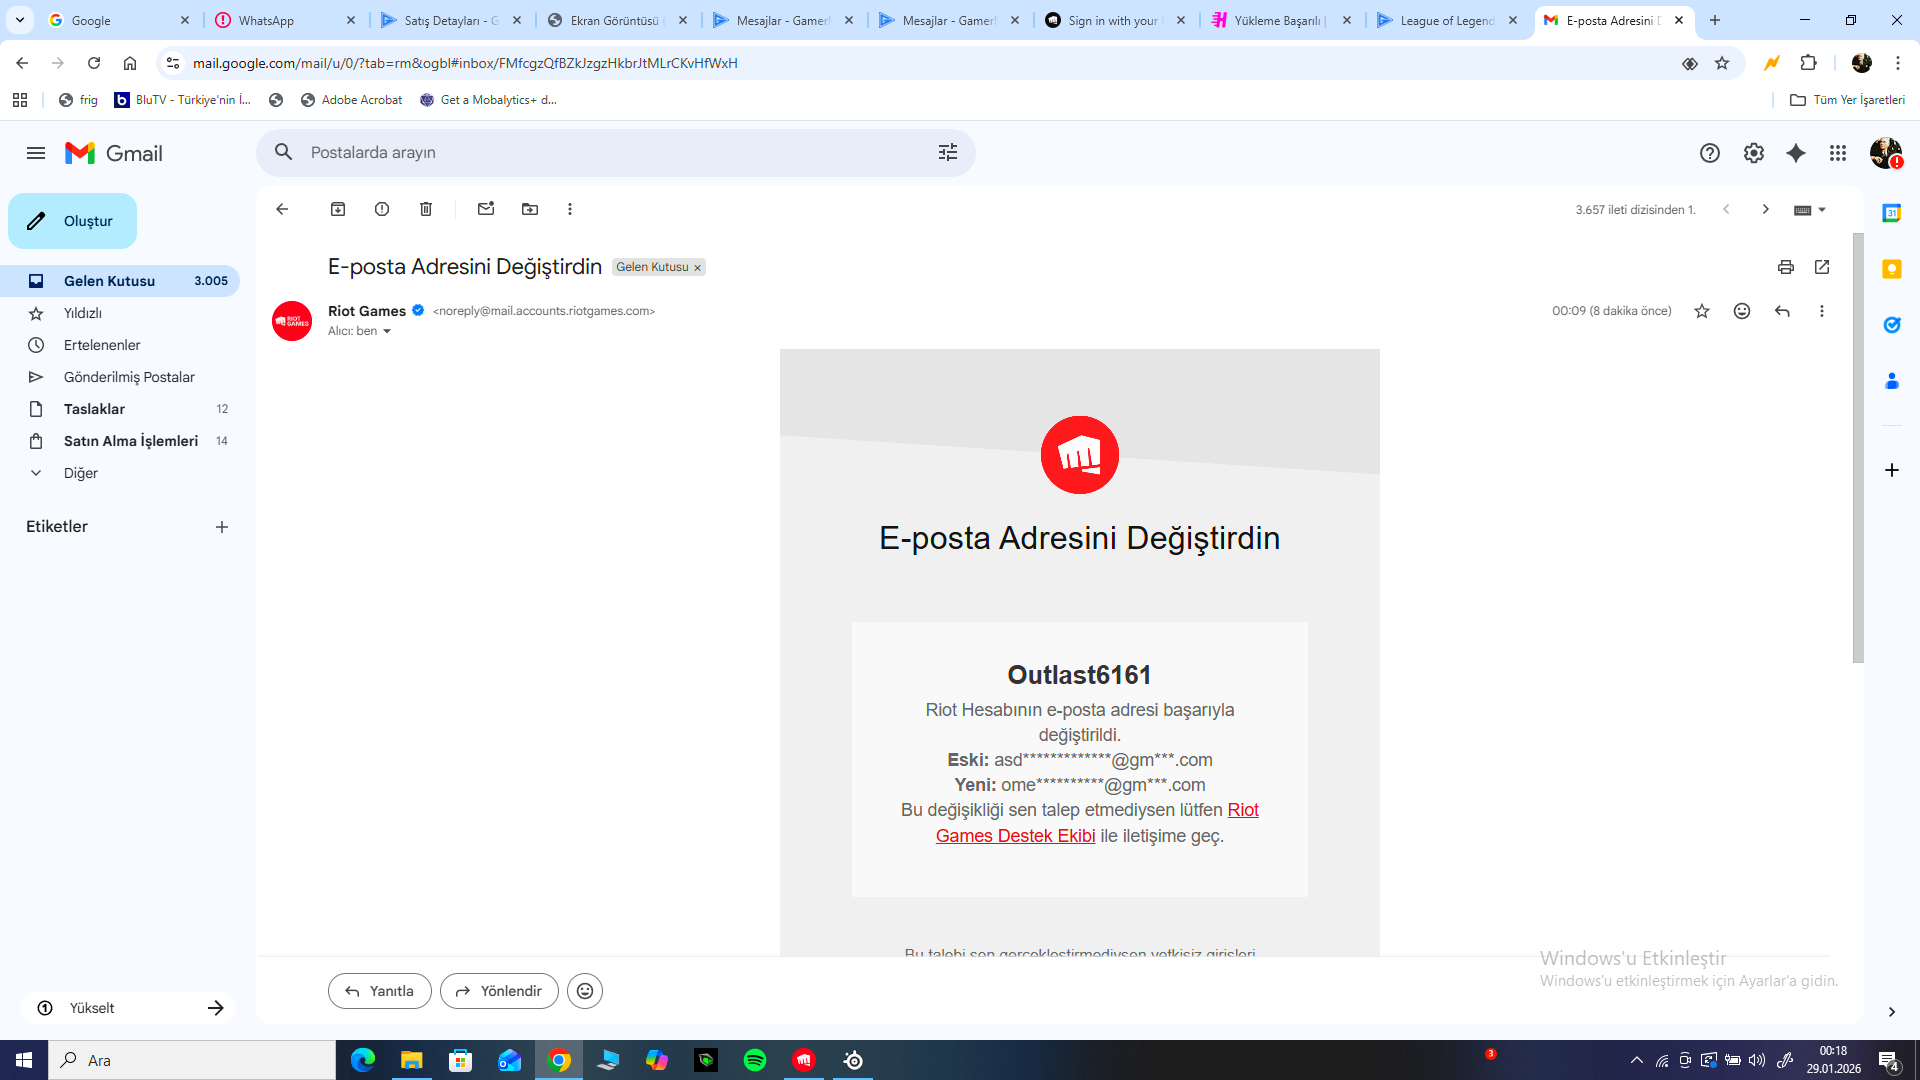The image size is (1920, 1080).
Task: Open Google Tasks side panel
Action: click(x=1892, y=325)
